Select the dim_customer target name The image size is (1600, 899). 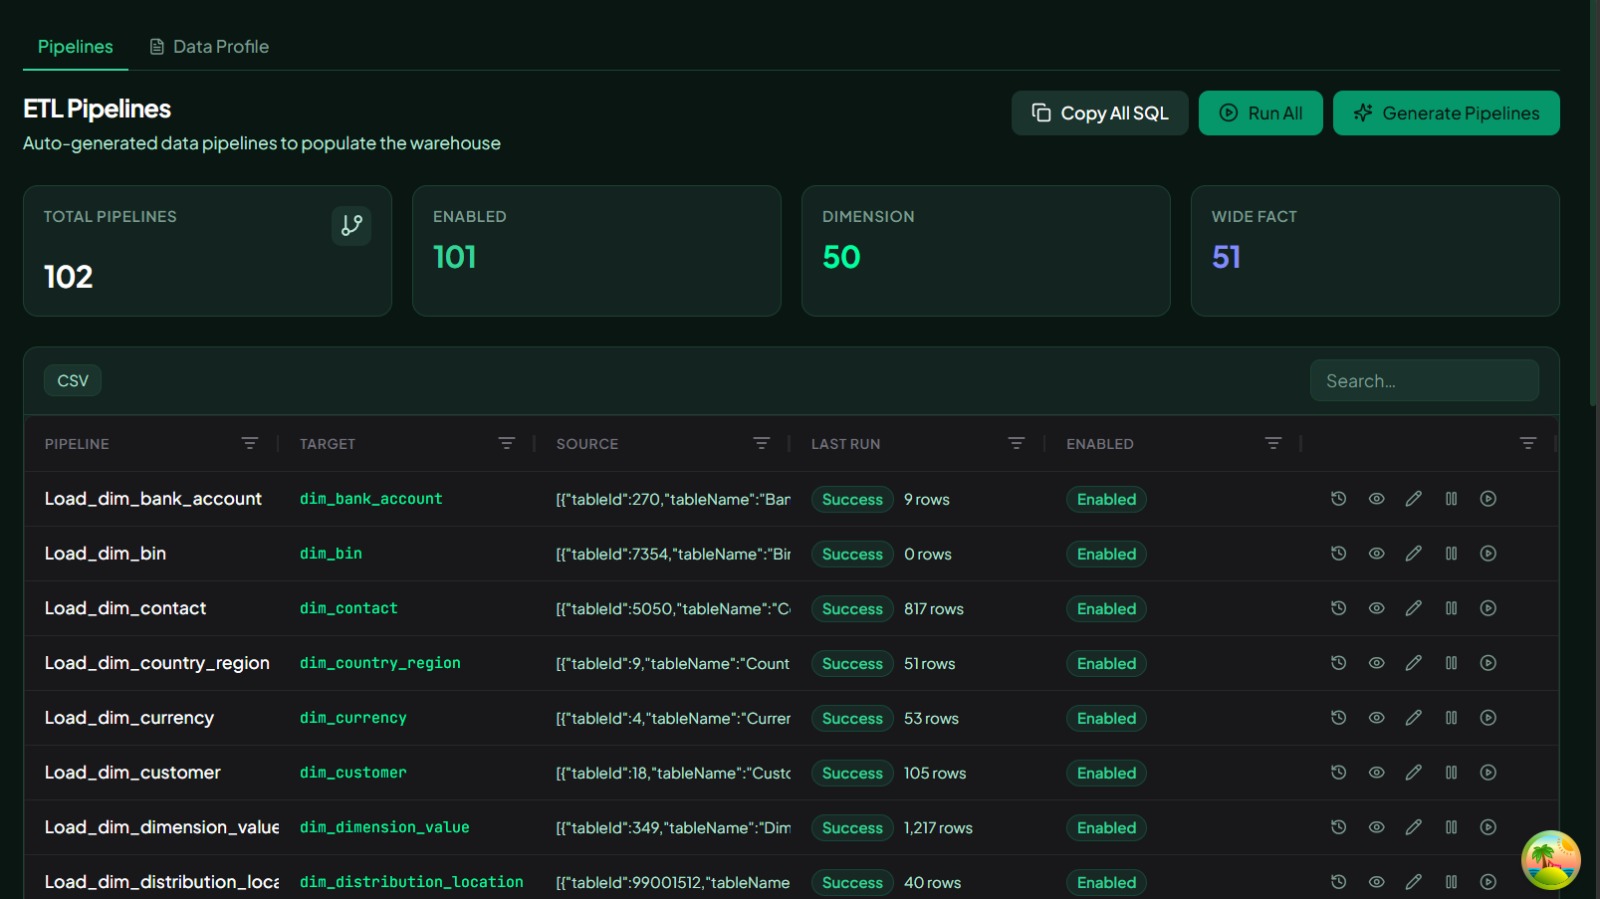(353, 773)
